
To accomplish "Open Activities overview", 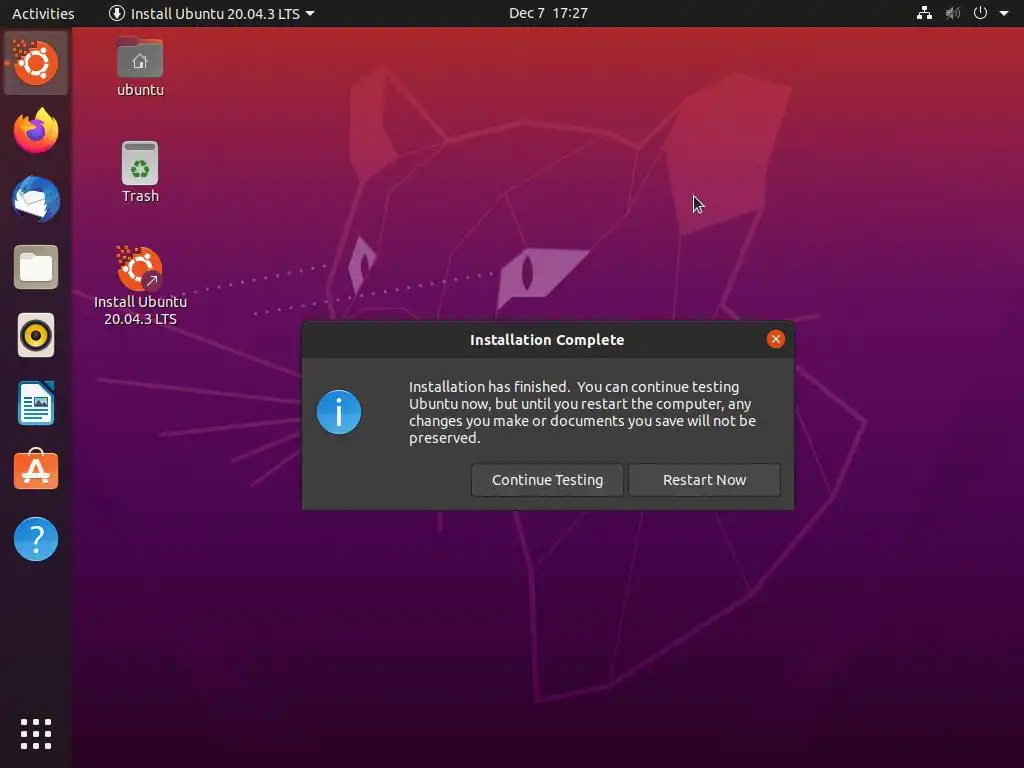I will (43, 13).
